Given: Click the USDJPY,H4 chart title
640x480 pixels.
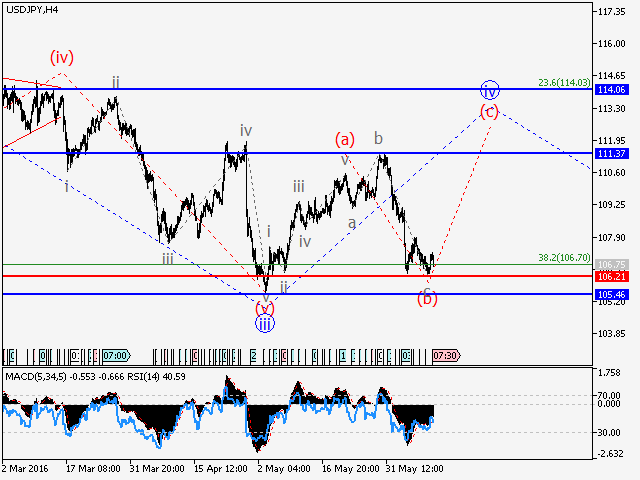Looking at the screenshot, I should (32, 10).
